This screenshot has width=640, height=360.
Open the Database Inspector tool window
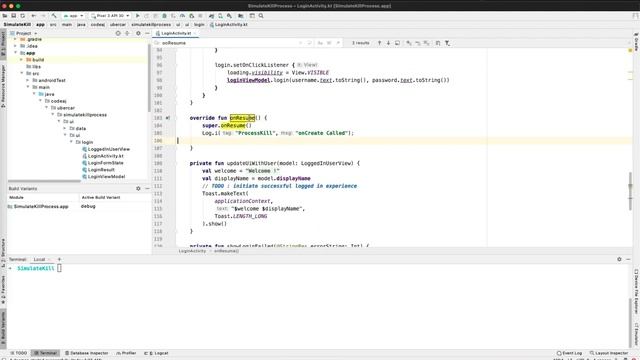[x=87, y=353]
